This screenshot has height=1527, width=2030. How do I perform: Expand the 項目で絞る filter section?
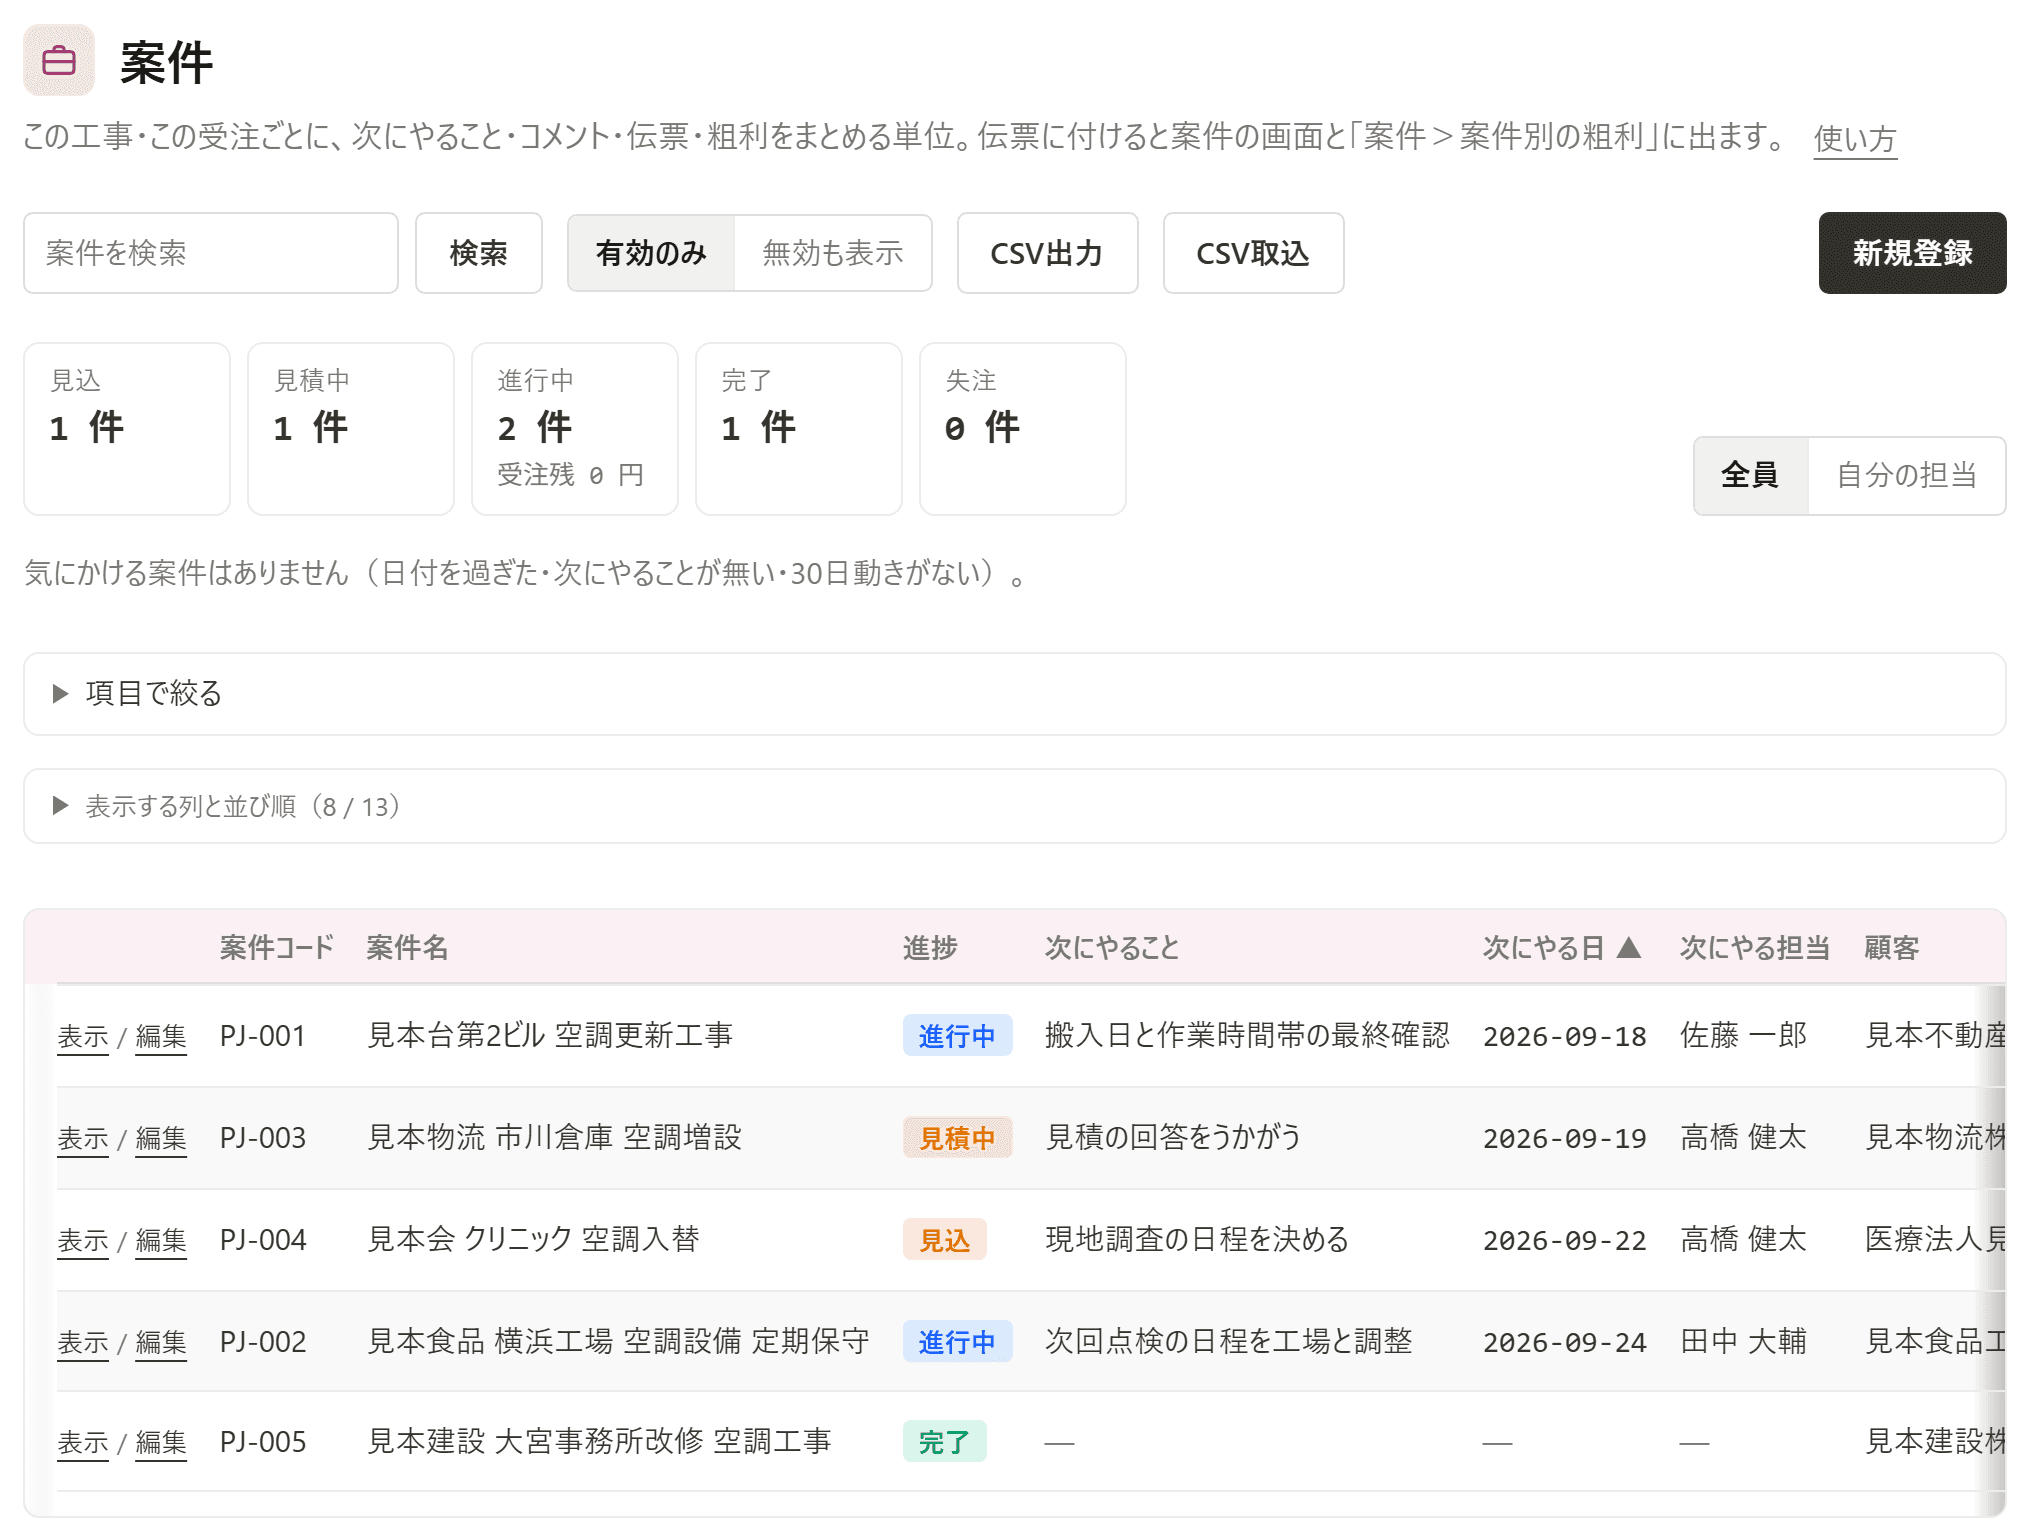[1015, 694]
